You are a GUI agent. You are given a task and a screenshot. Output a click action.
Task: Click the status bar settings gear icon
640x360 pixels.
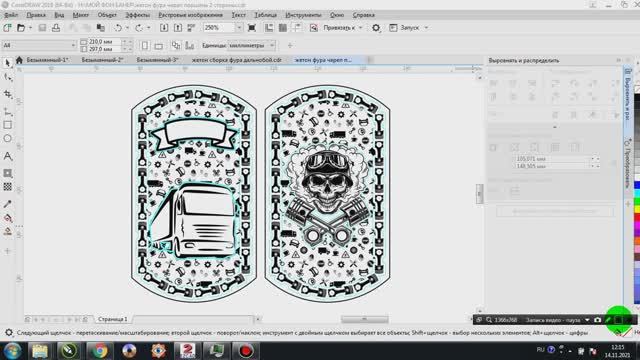click(x=9, y=333)
